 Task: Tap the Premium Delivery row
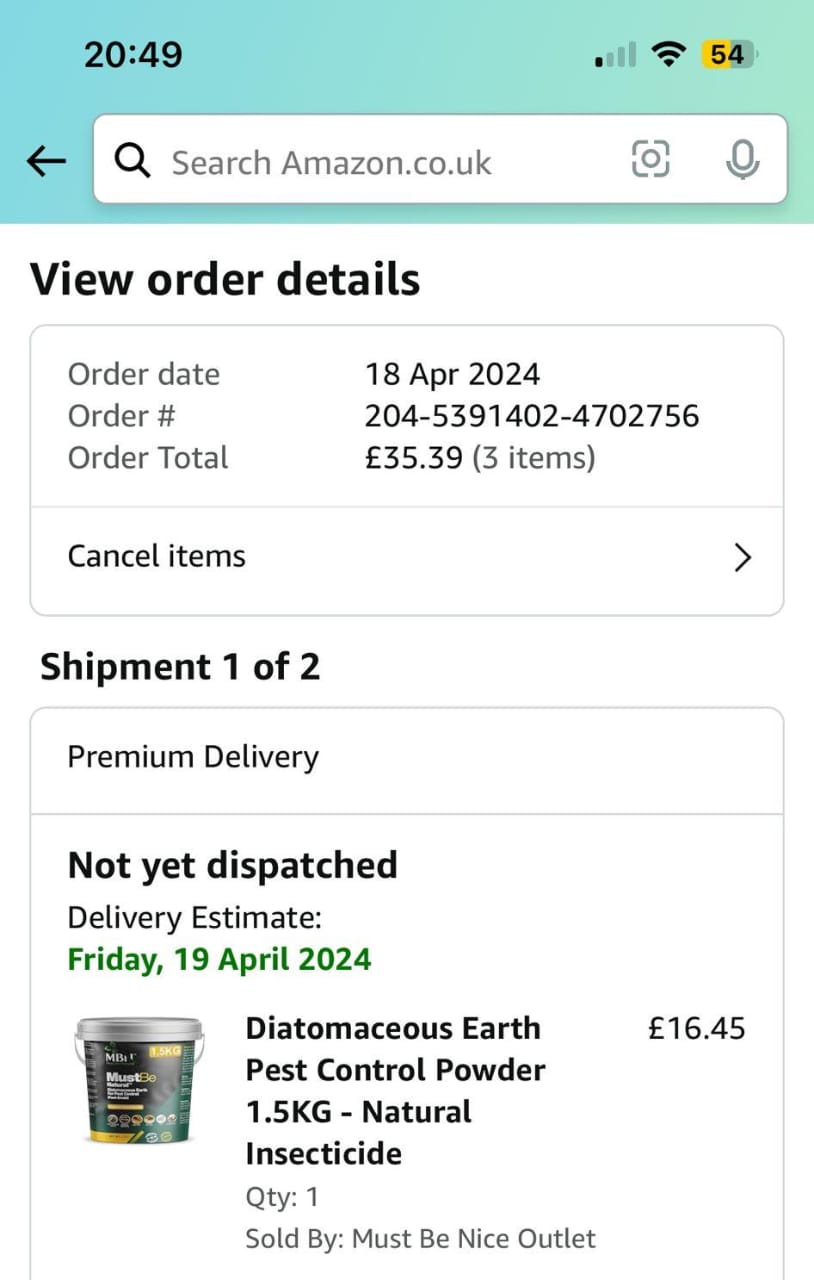407,758
